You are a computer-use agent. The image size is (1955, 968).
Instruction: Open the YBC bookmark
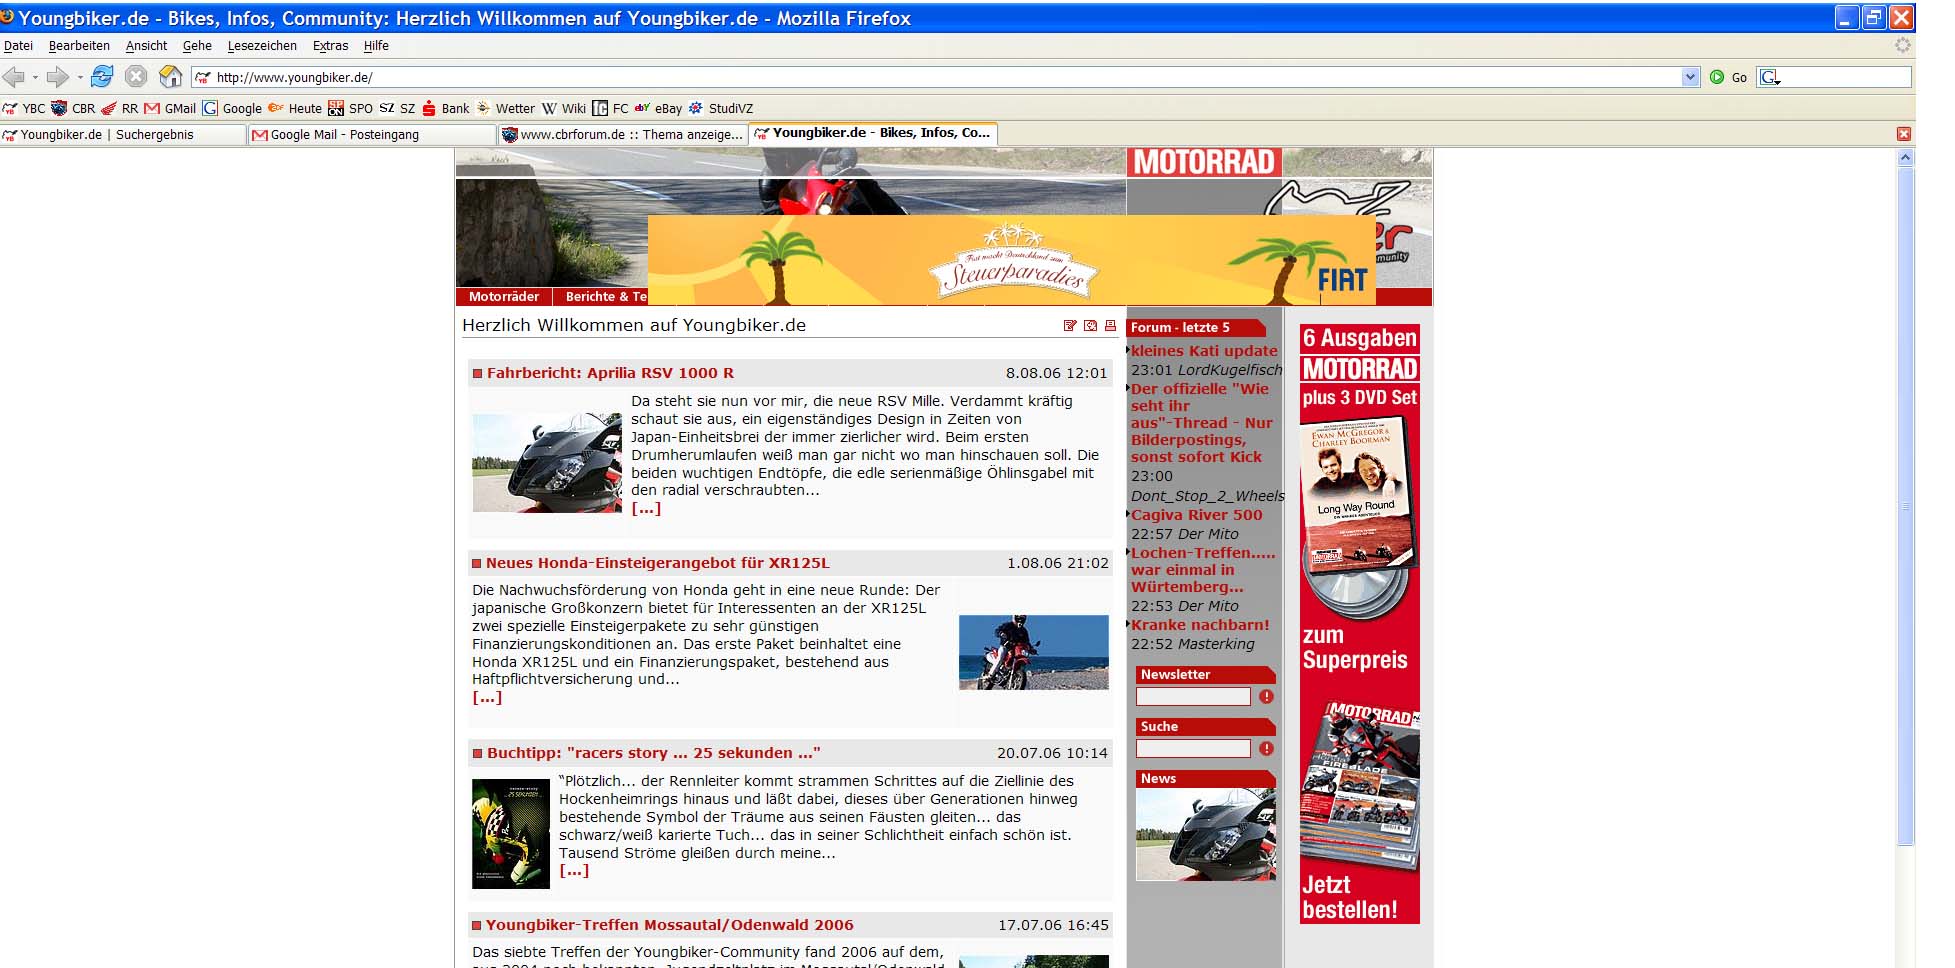24,108
